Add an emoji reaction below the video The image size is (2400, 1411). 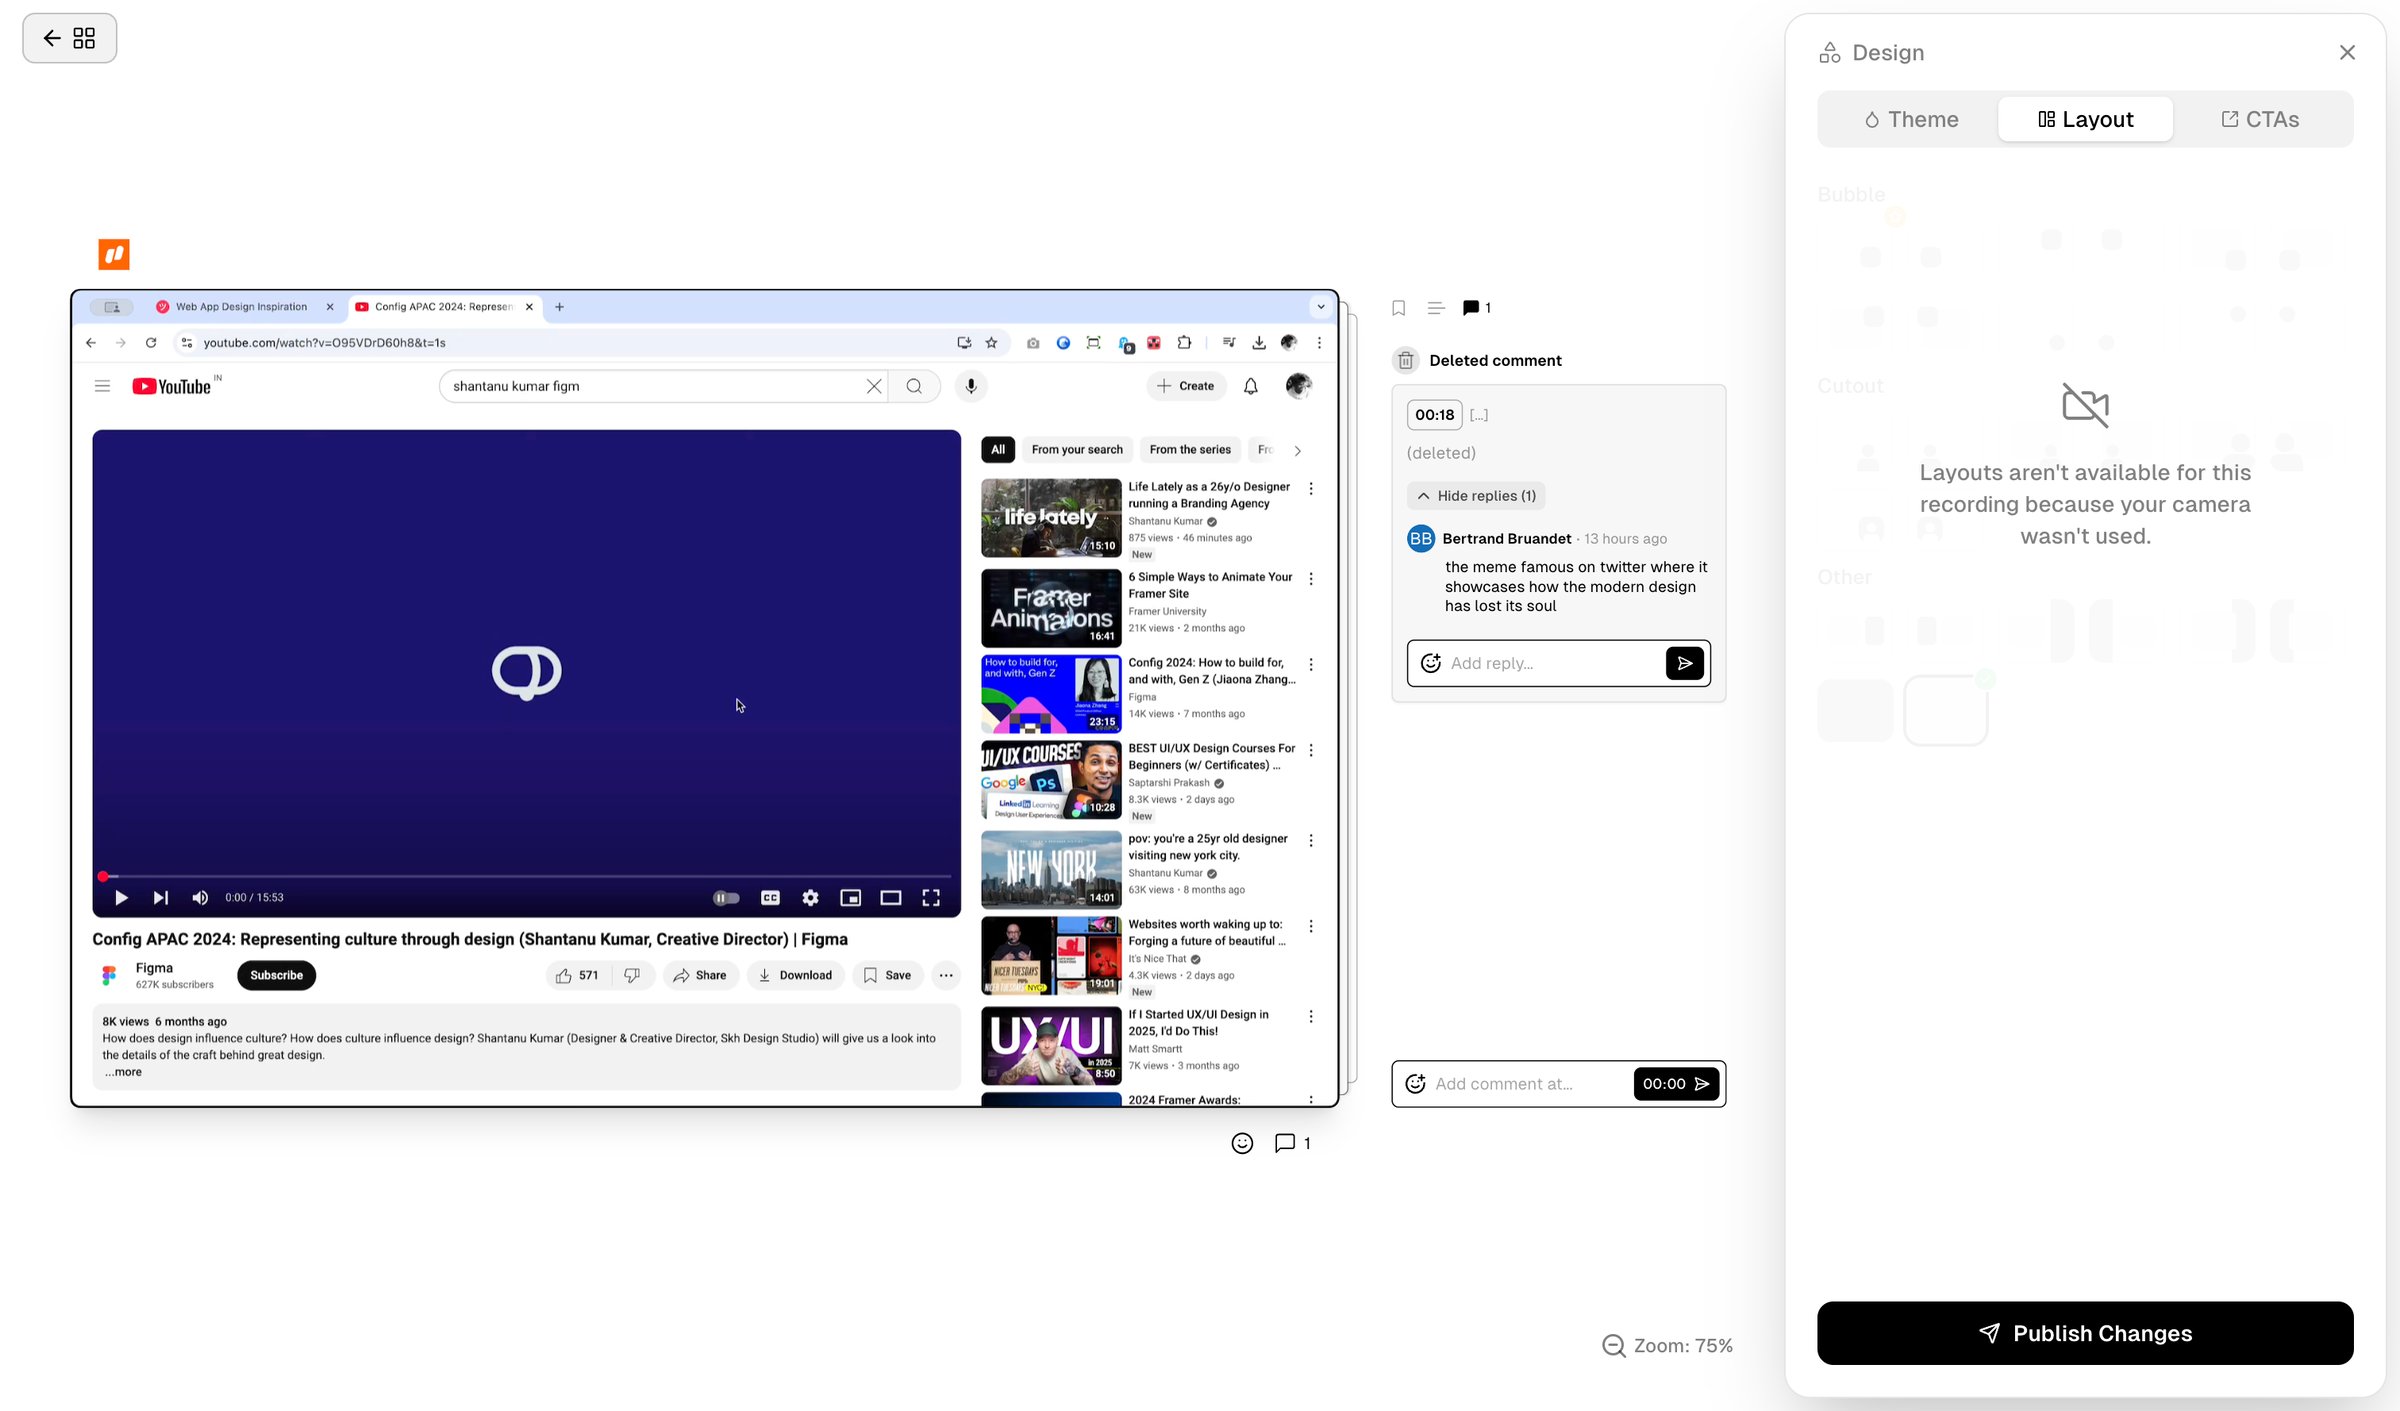(x=1242, y=1143)
